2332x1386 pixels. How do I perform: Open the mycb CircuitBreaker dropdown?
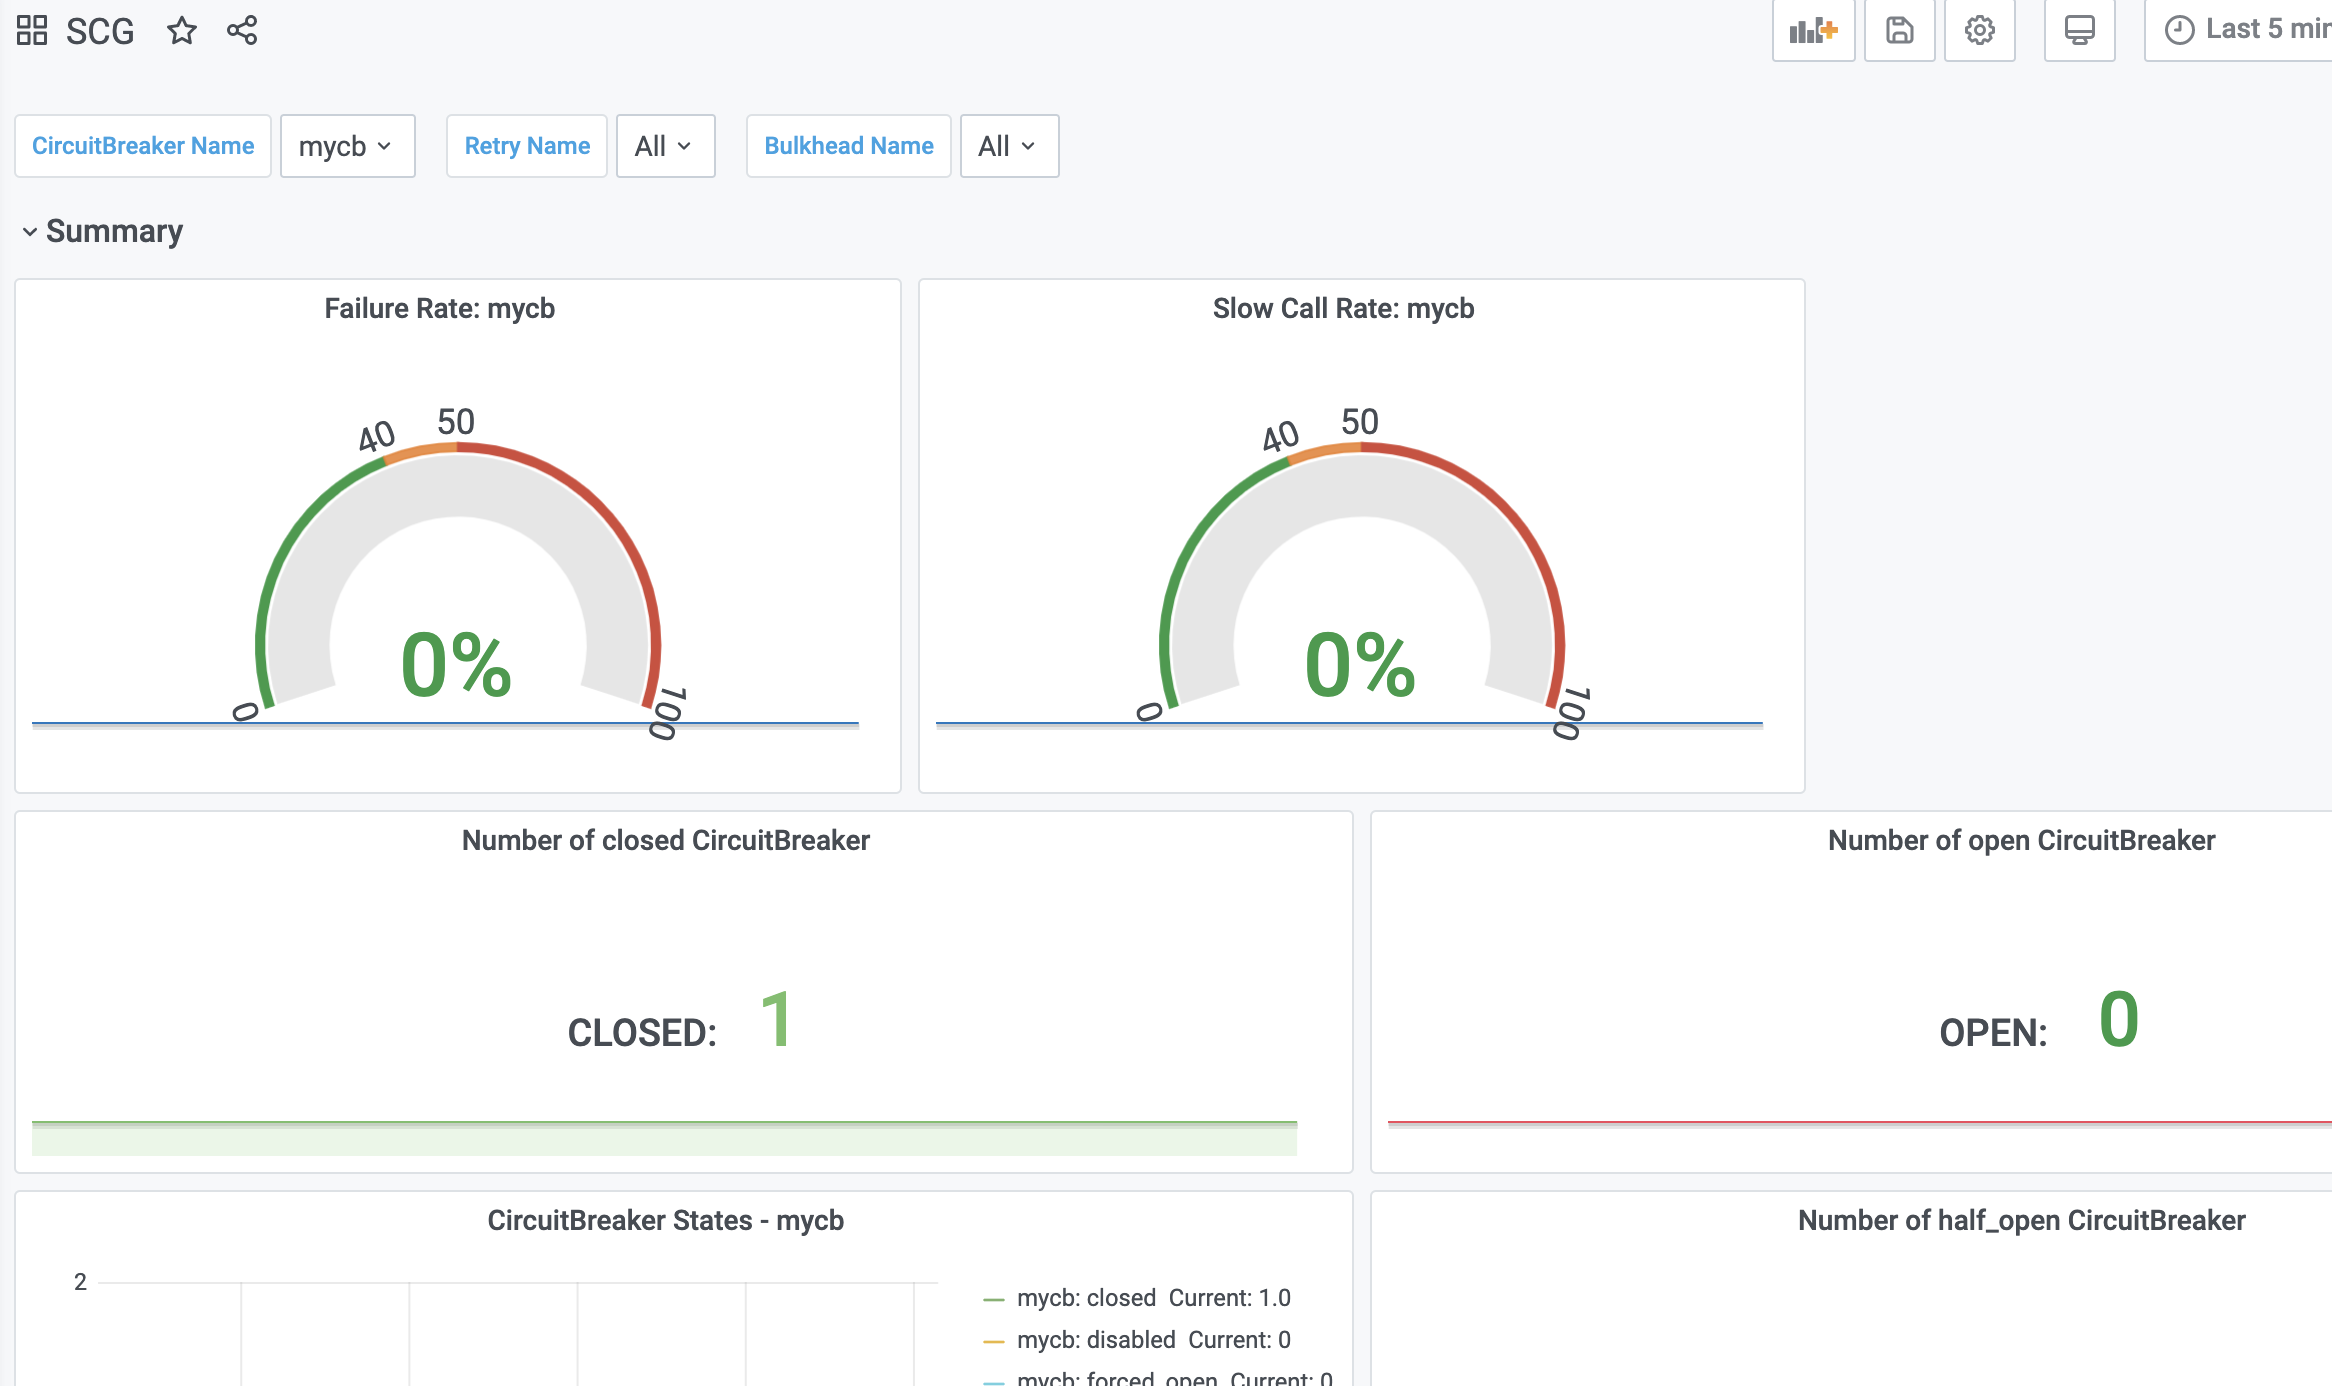[x=347, y=146]
